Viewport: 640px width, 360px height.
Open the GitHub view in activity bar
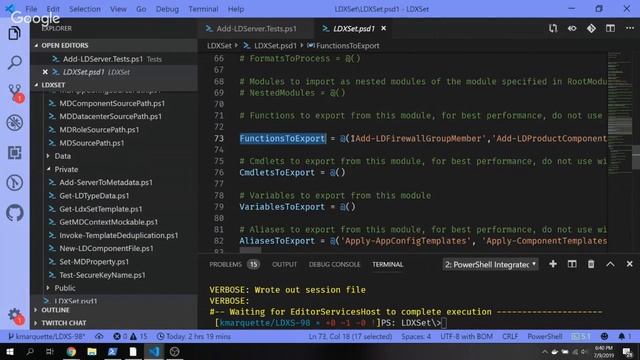(x=14, y=213)
